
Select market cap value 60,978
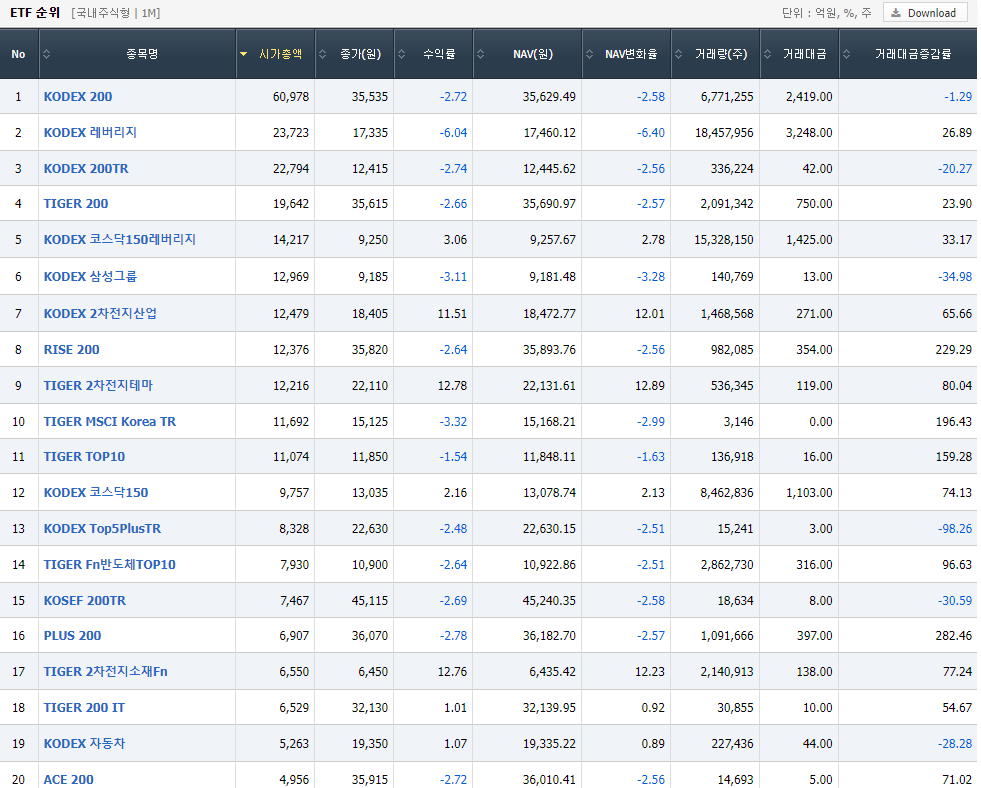[x=291, y=97]
